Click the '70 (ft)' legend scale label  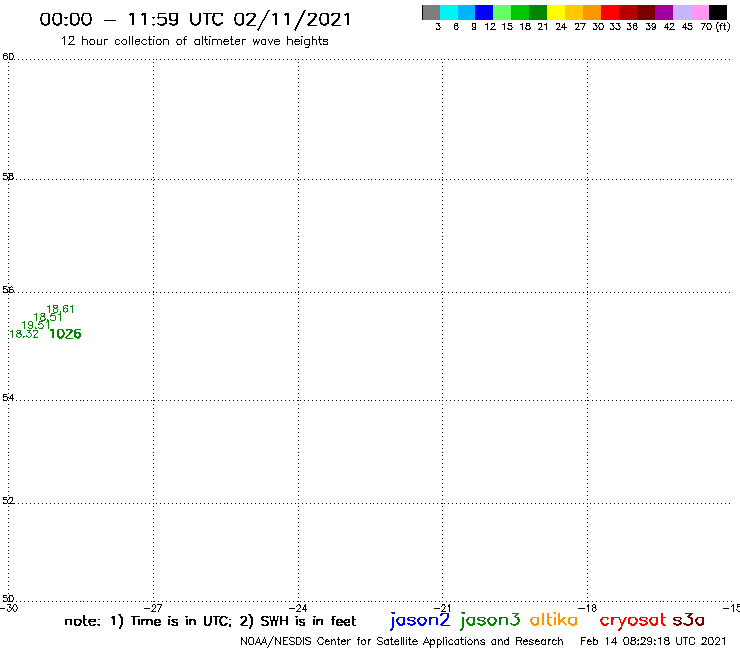tap(715, 26)
